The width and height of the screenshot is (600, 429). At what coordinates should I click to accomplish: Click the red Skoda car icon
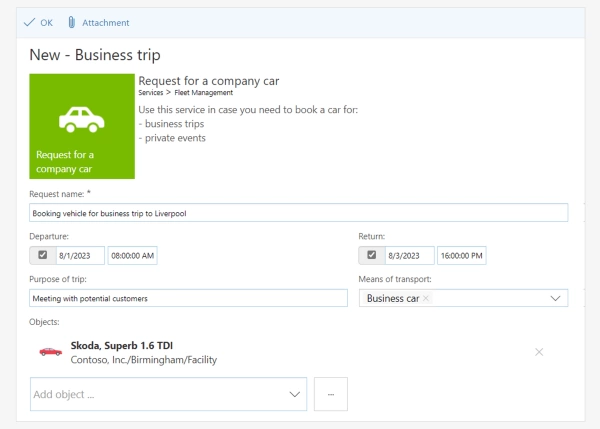coord(51,351)
